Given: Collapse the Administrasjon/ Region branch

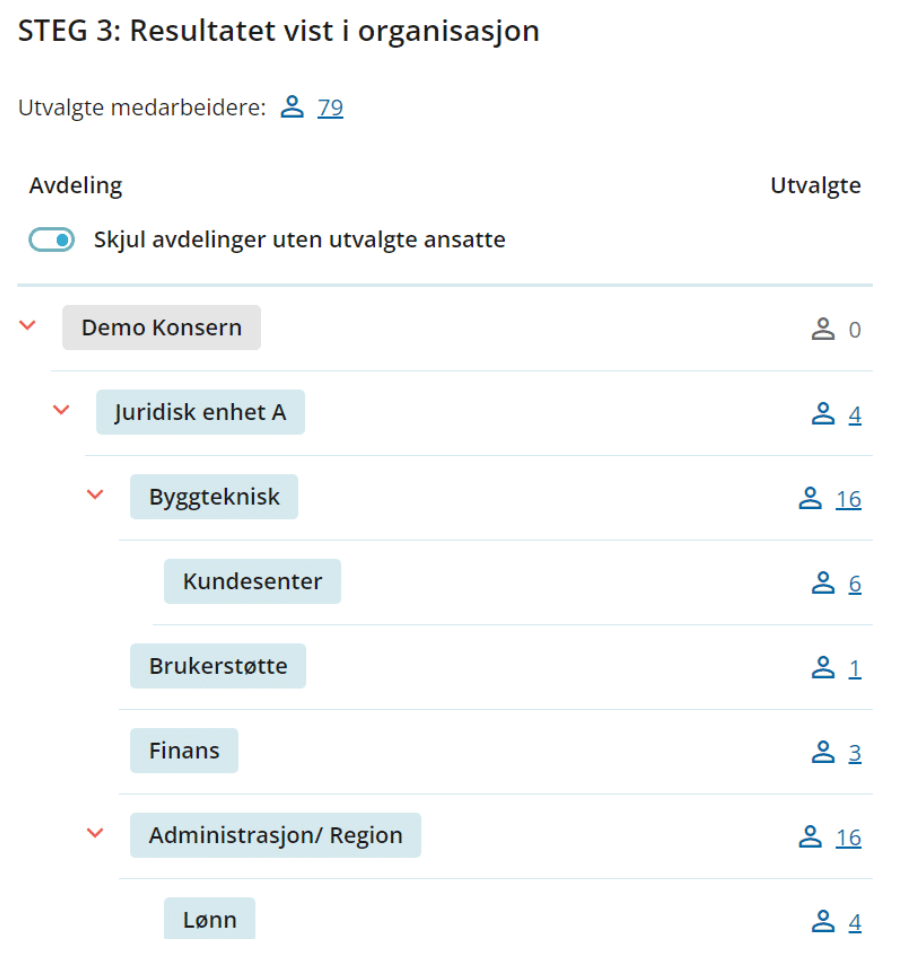Looking at the screenshot, I should click(x=95, y=833).
